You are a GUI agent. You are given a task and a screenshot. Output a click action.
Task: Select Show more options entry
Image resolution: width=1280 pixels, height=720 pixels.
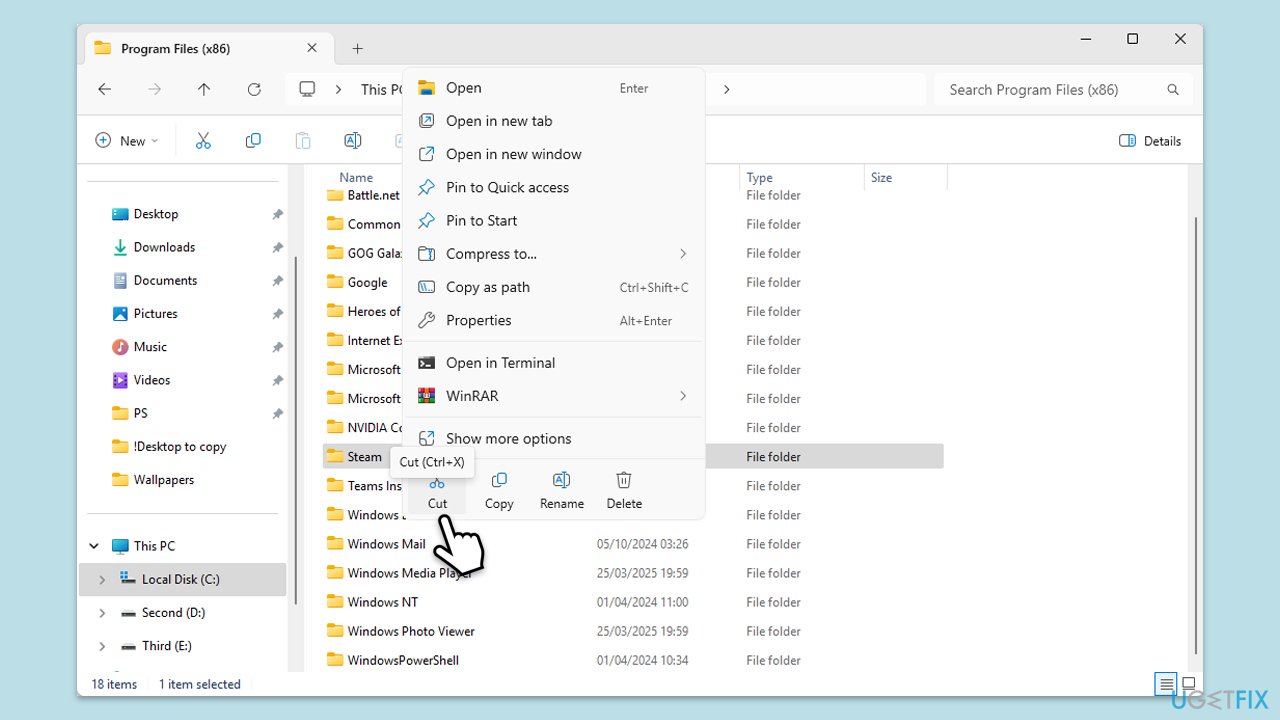click(508, 439)
